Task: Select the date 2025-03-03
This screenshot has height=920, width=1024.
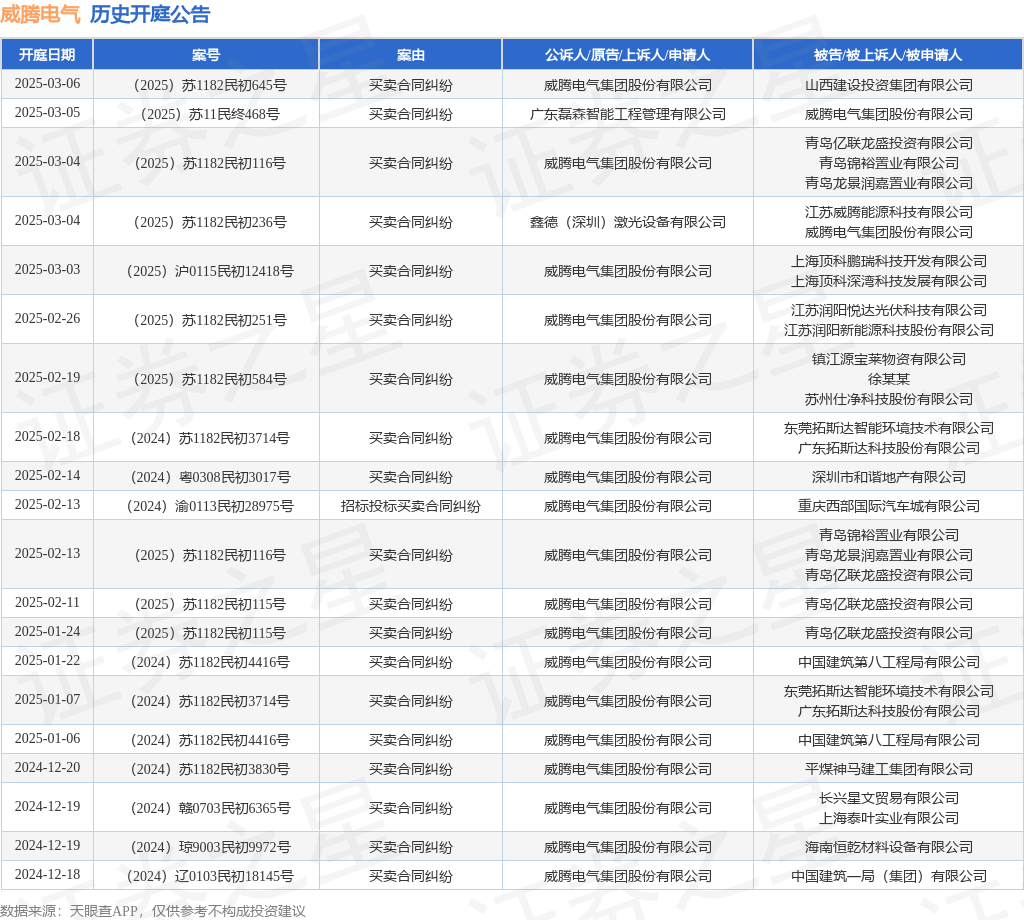Action: point(48,270)
